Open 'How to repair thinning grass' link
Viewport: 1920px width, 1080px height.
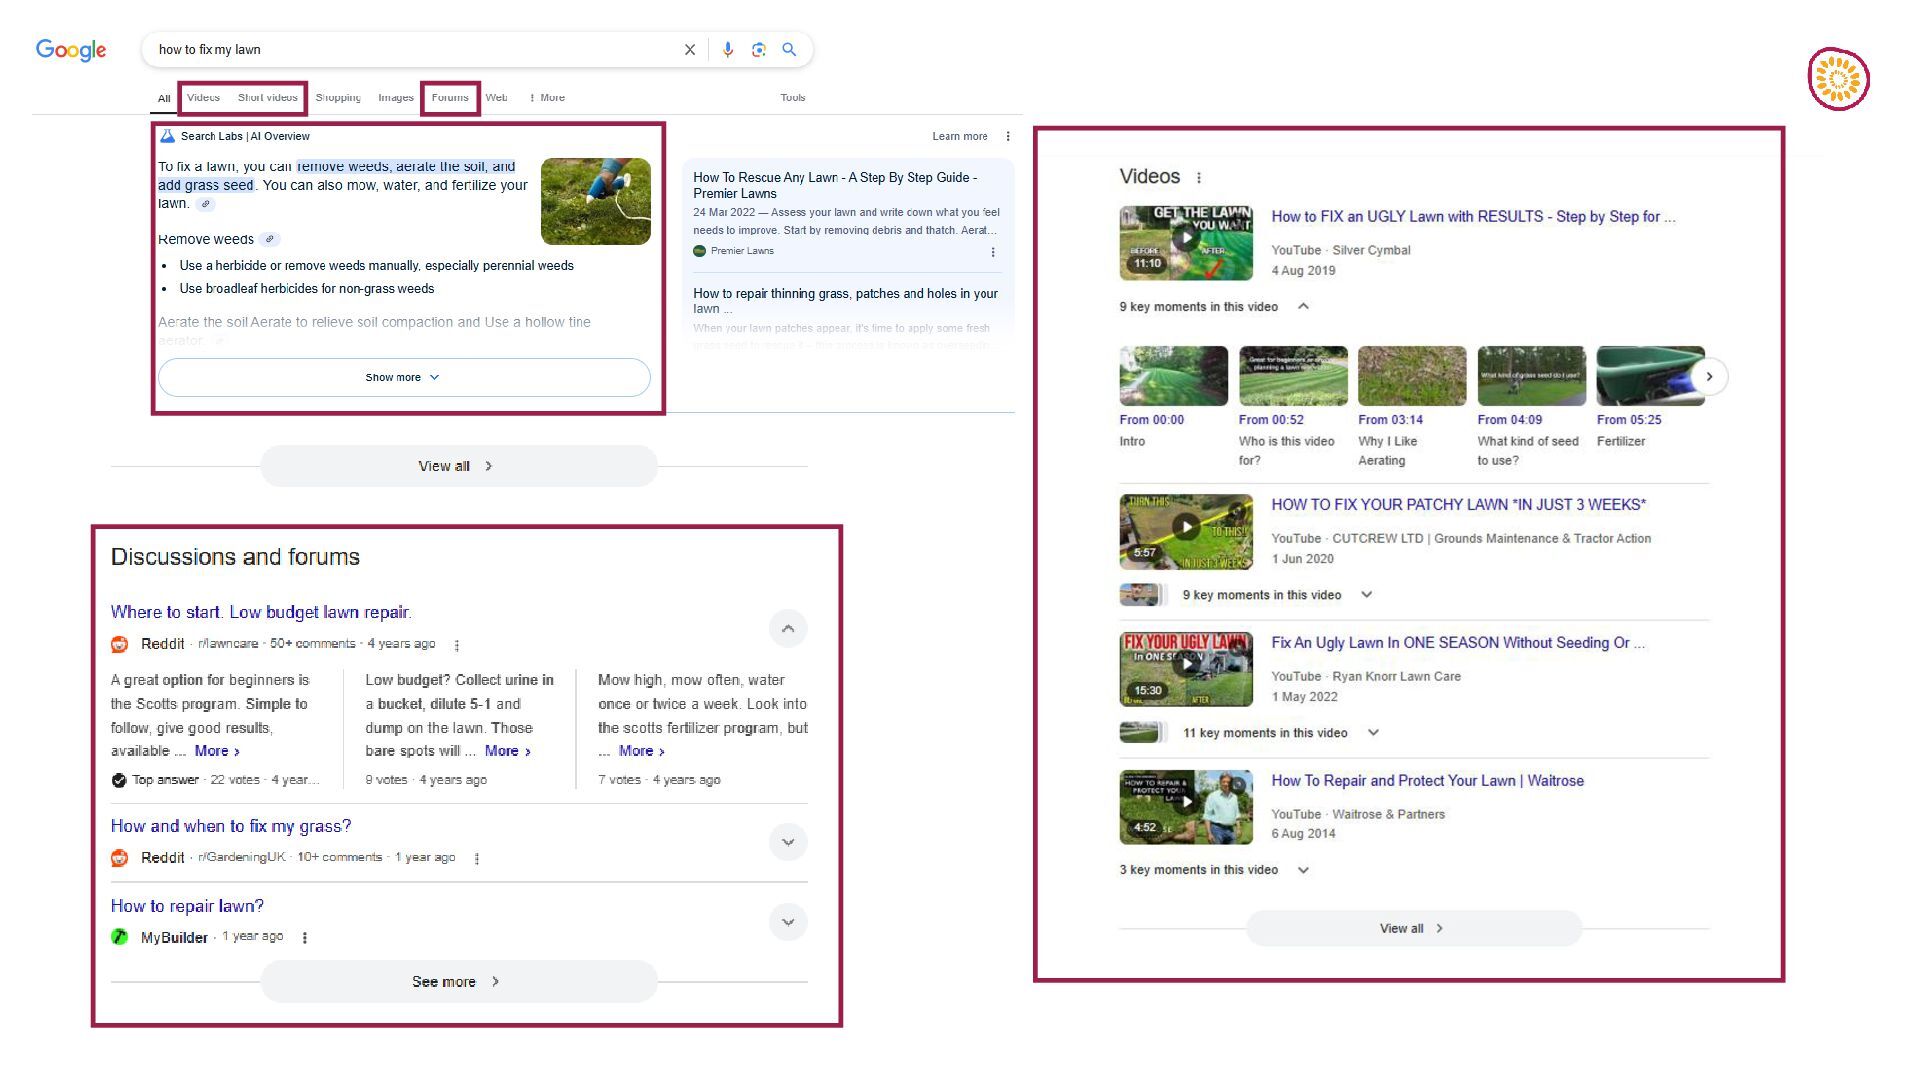tap(845, 302)
